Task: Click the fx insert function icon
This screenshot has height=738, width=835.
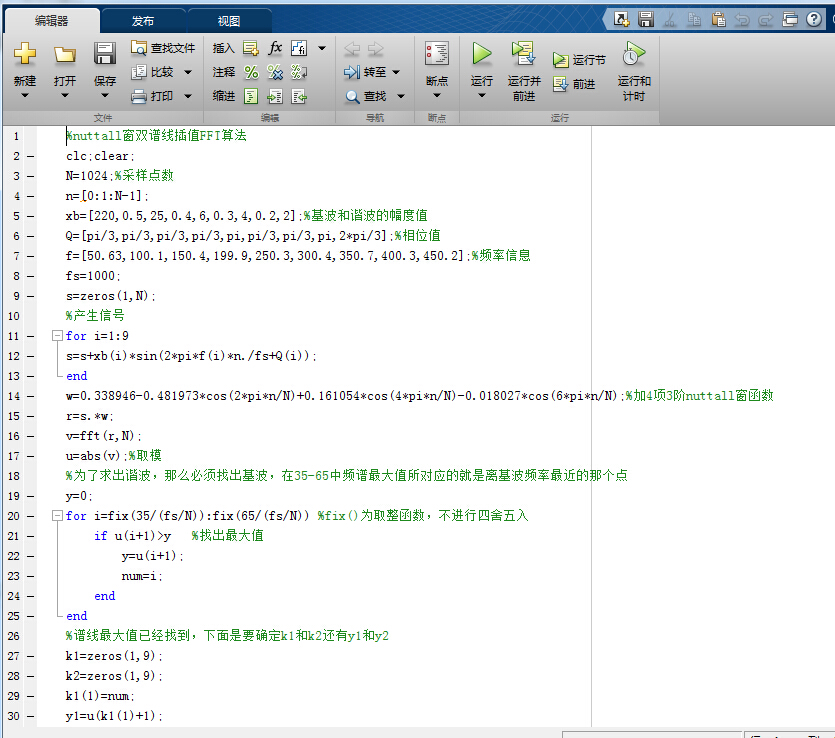Action: [275, 48]
